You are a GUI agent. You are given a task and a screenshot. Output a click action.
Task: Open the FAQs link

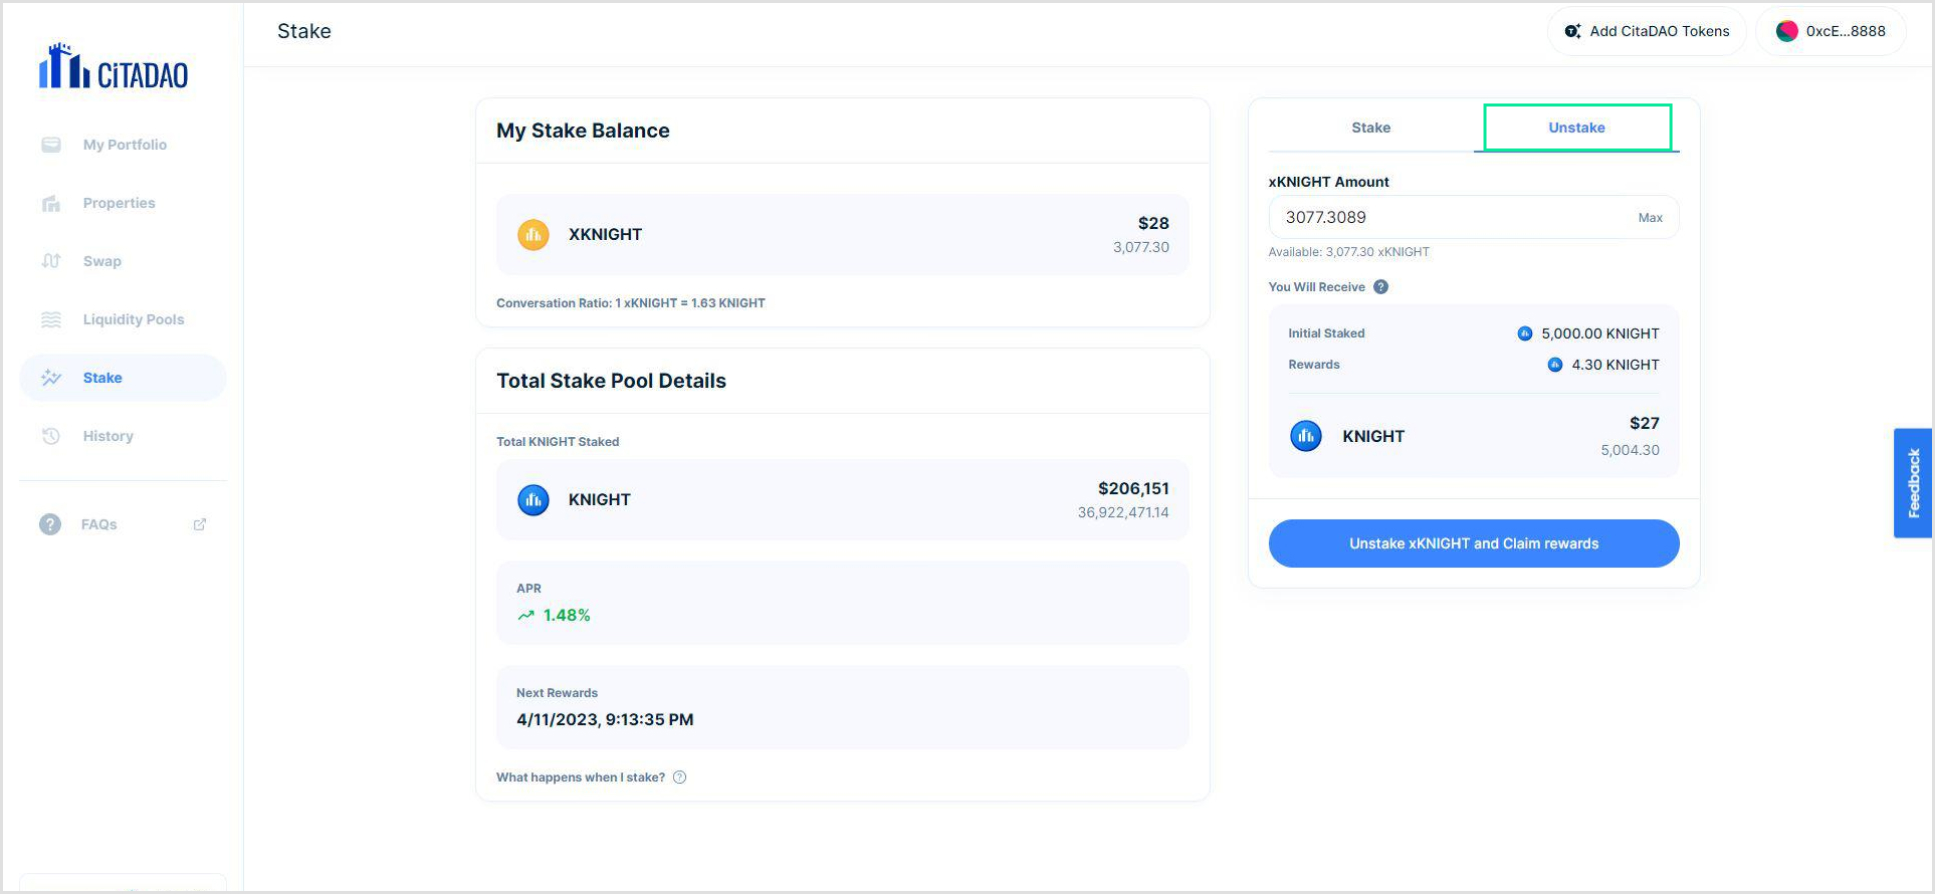pyautogui.click(x=123, y=524)
